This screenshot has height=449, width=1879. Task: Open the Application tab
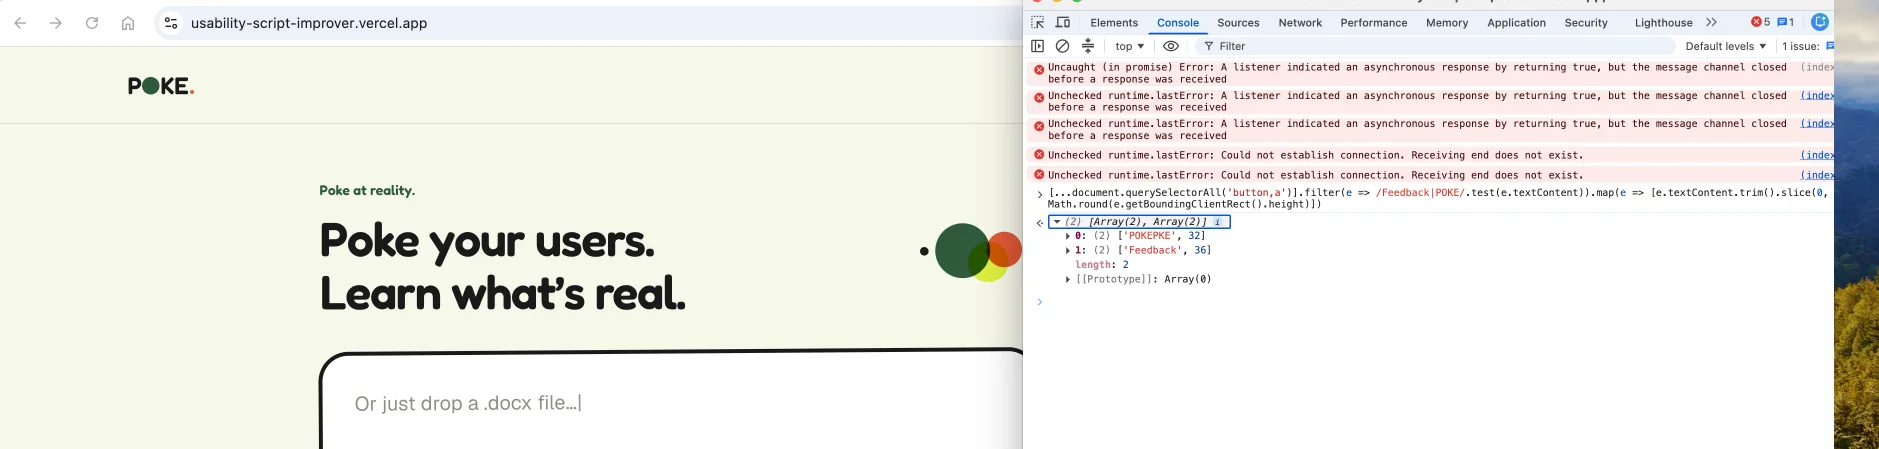pos(1516,22)
